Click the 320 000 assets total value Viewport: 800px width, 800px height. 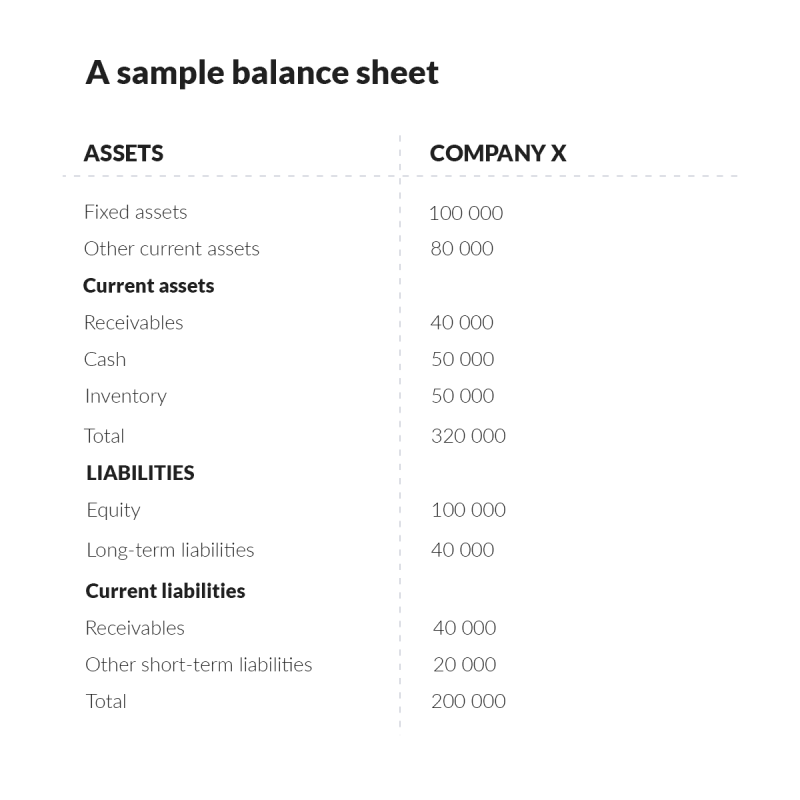pyautogui.click(x=468, y=436)
